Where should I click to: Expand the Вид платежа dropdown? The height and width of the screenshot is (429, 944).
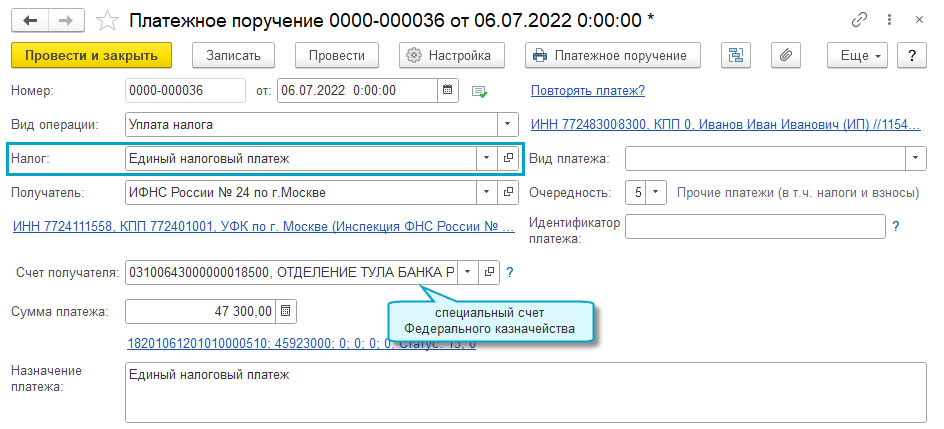coord(915,158)
